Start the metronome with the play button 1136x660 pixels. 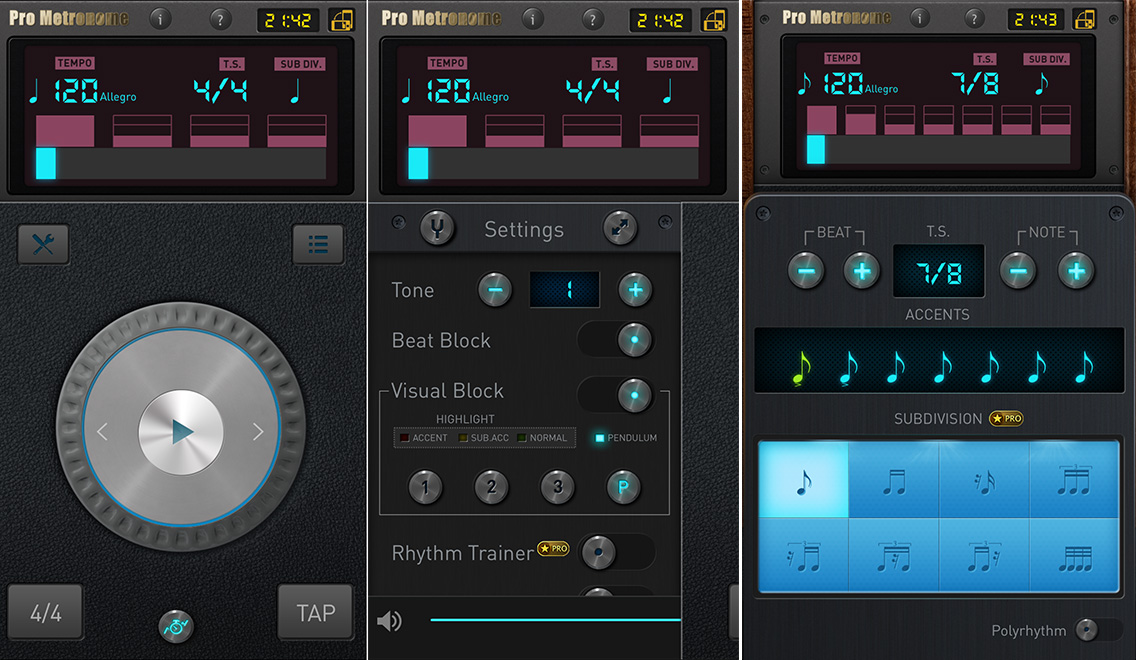[181, 432]
